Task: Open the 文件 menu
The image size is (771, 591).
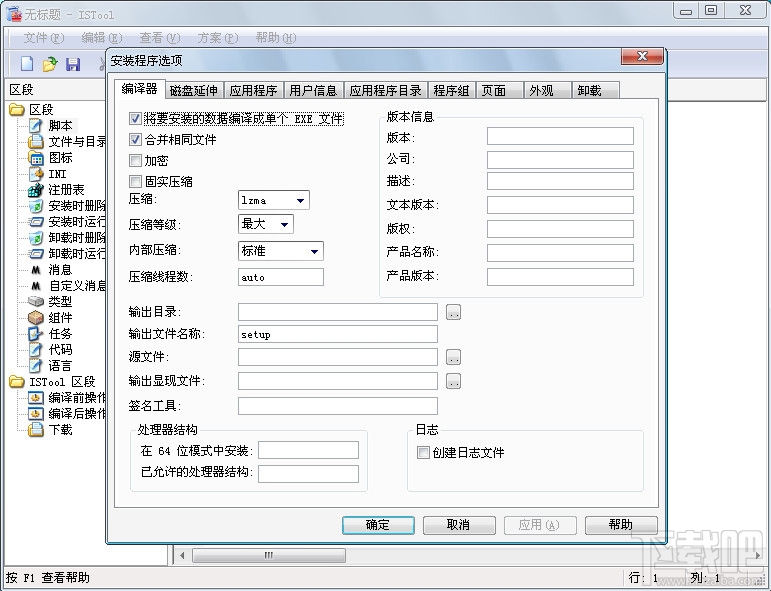Action: click(44, 37)
